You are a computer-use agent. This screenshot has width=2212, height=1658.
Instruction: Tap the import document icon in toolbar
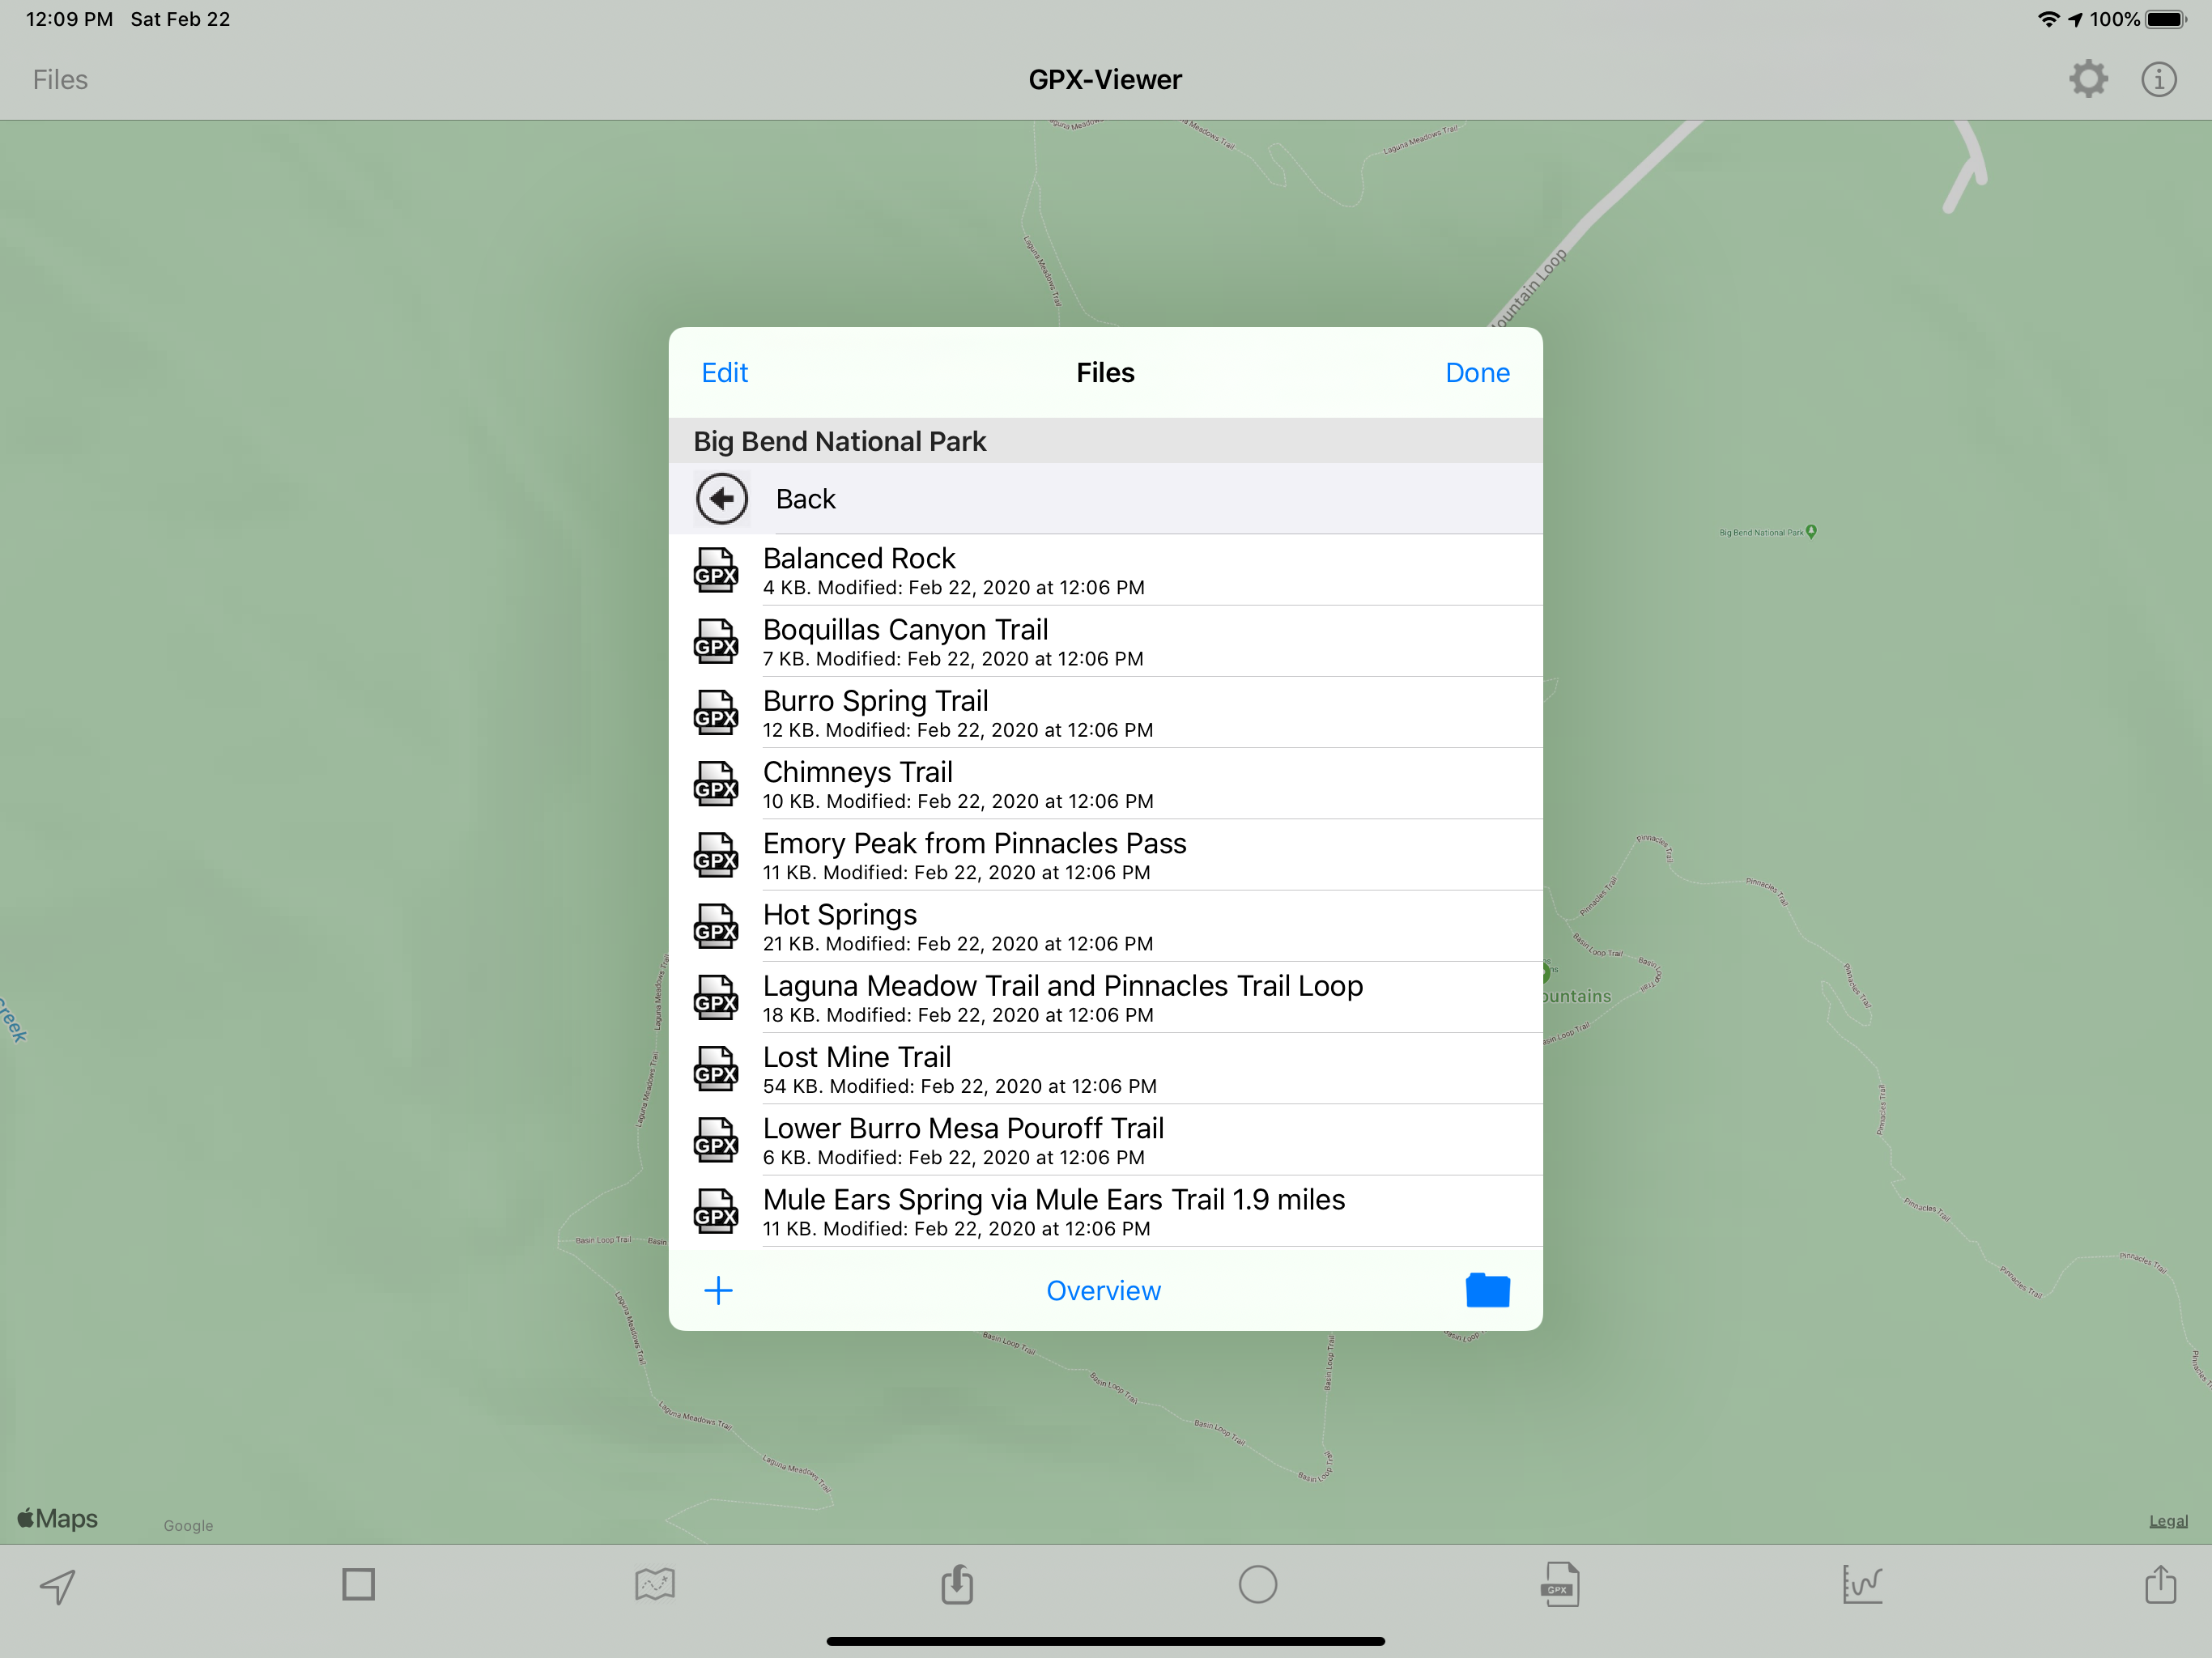957,1584
